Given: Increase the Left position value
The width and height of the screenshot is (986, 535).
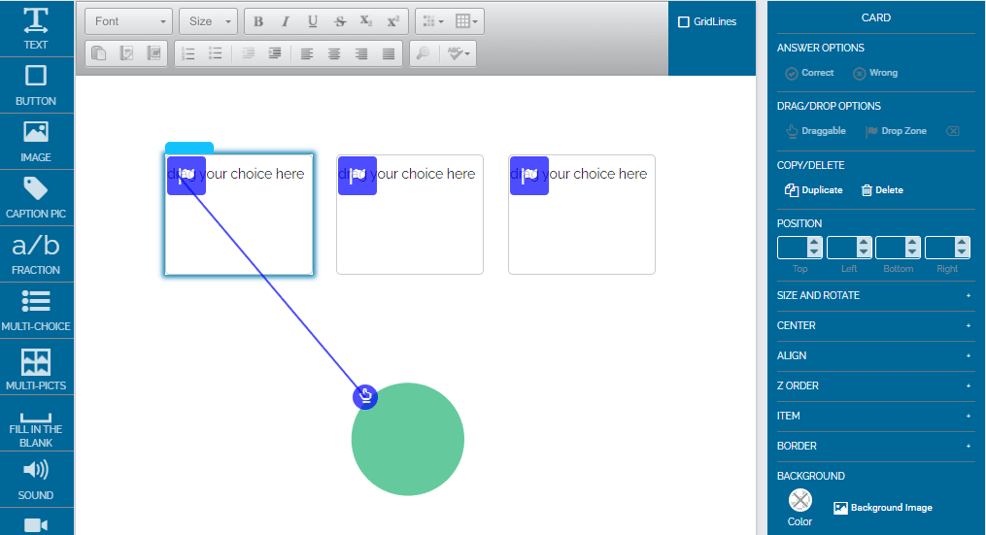Looking at the screenshot, I should 863,242.
